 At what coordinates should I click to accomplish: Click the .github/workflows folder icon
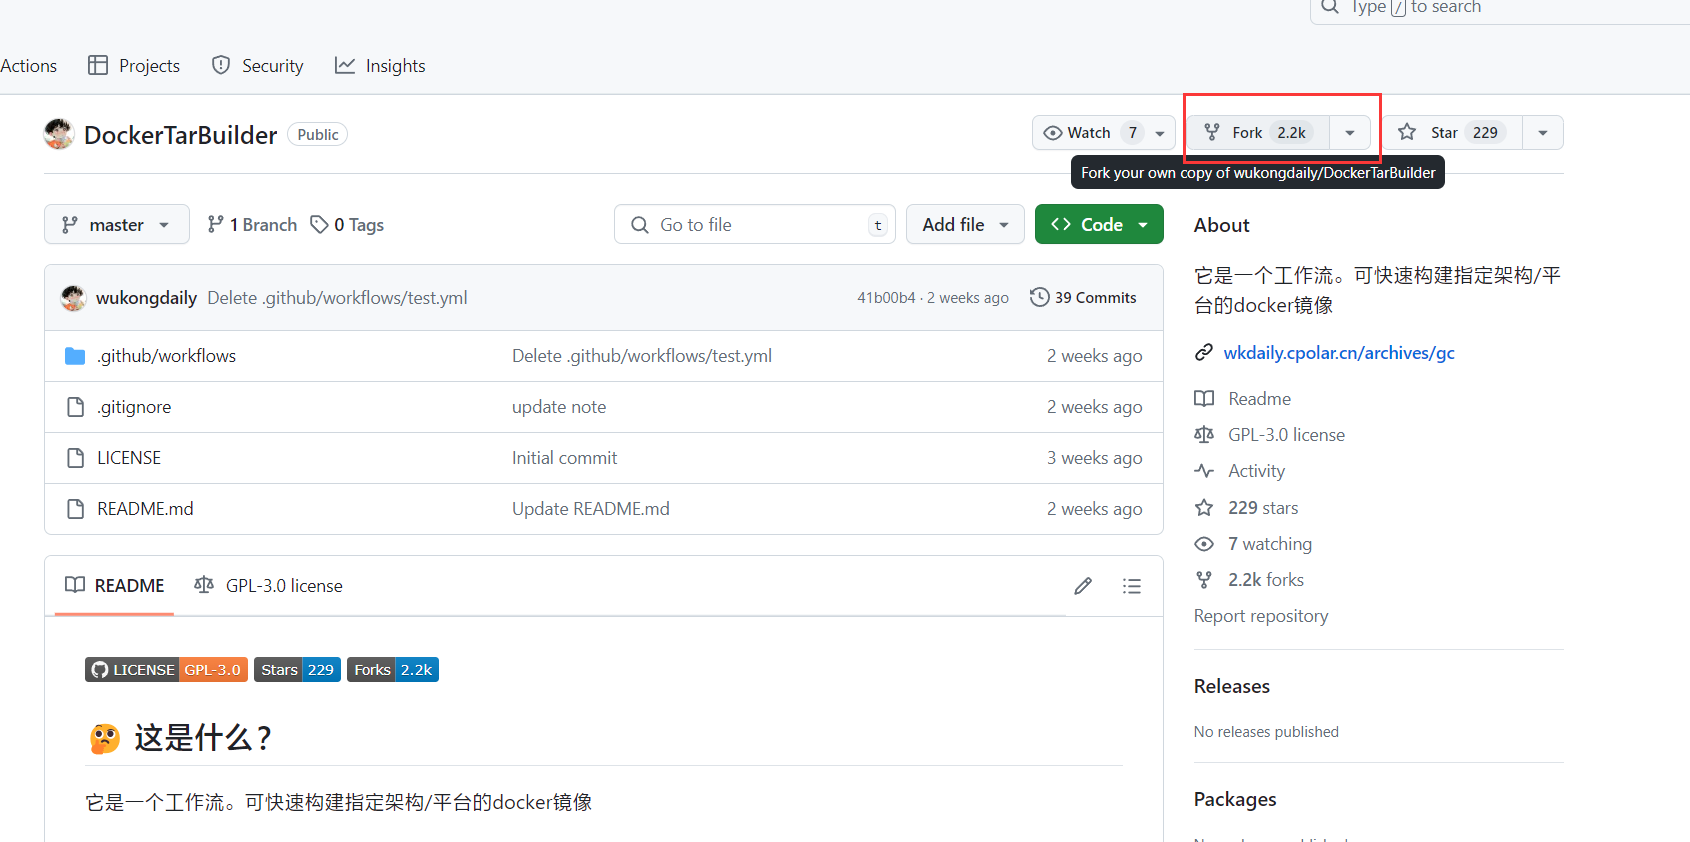[x=75, y=356]
